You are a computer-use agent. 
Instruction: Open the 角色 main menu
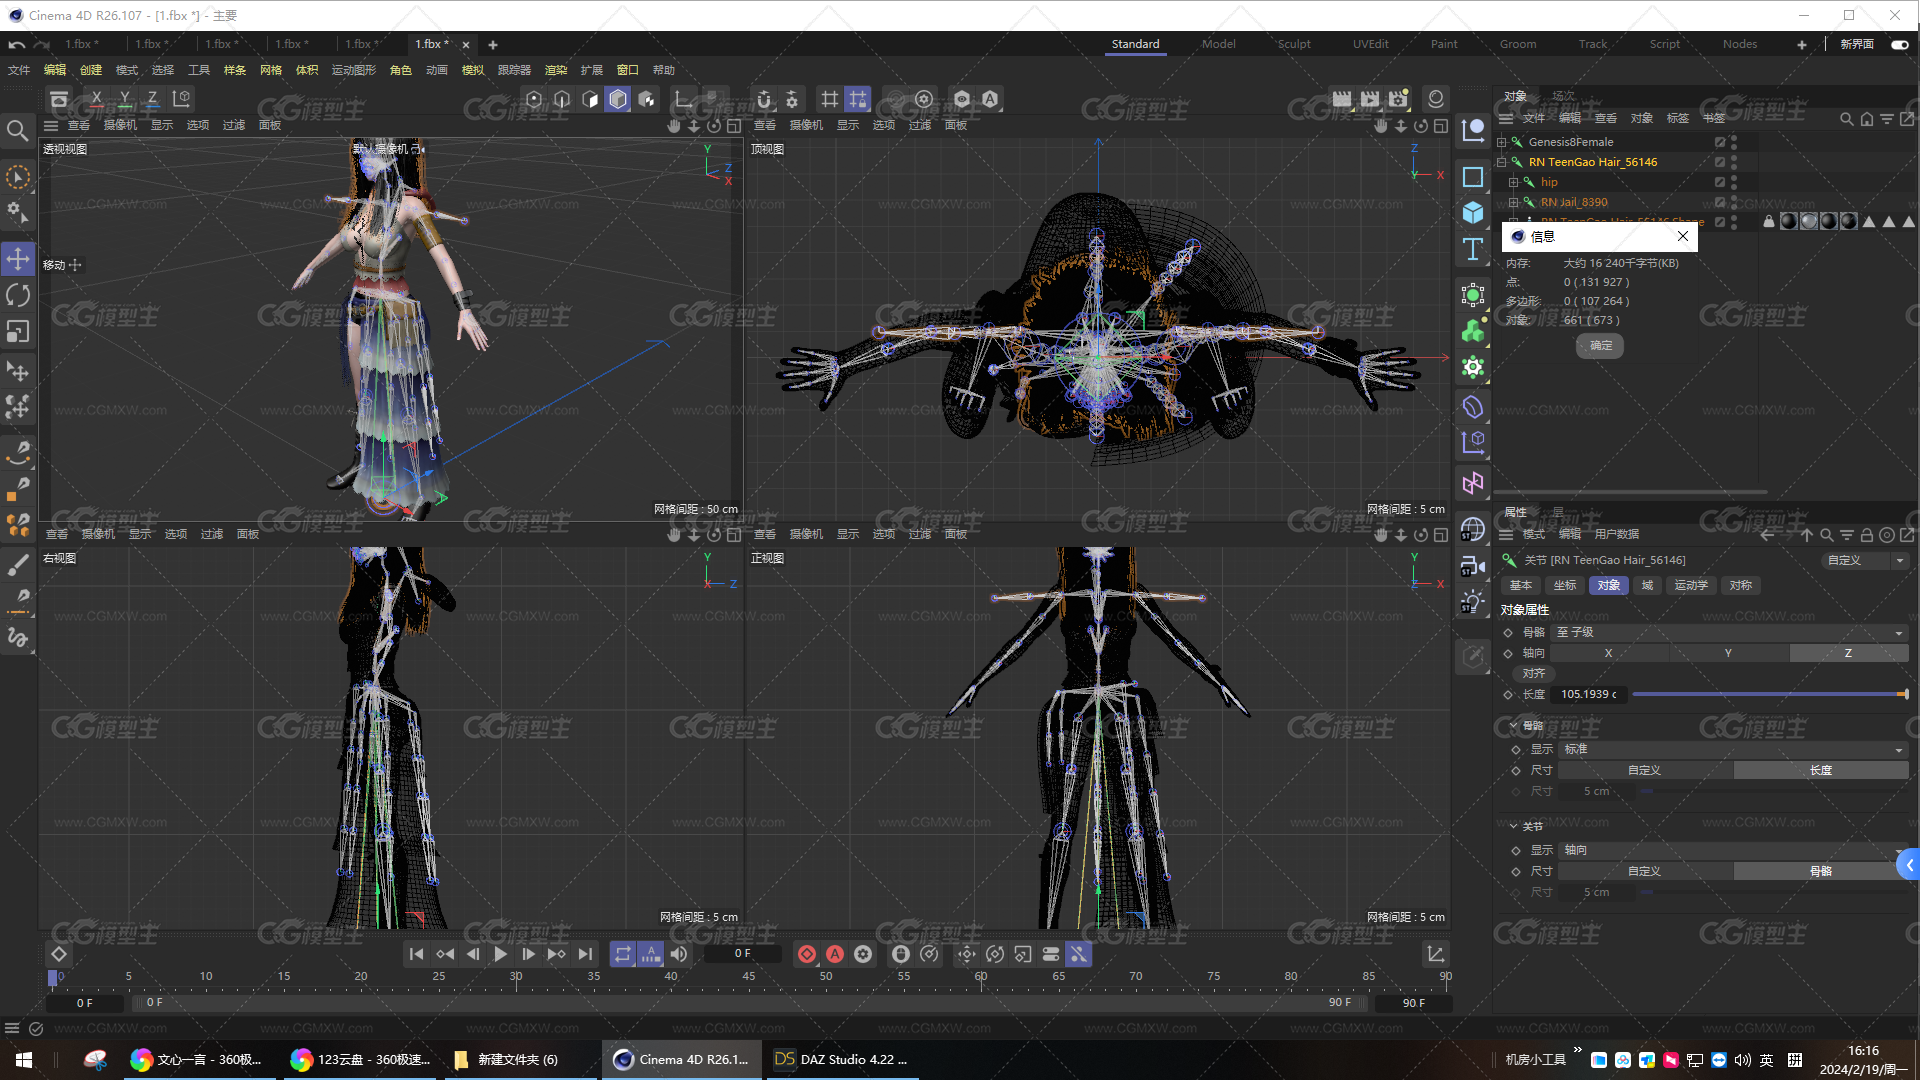click(x=401, y=70)
